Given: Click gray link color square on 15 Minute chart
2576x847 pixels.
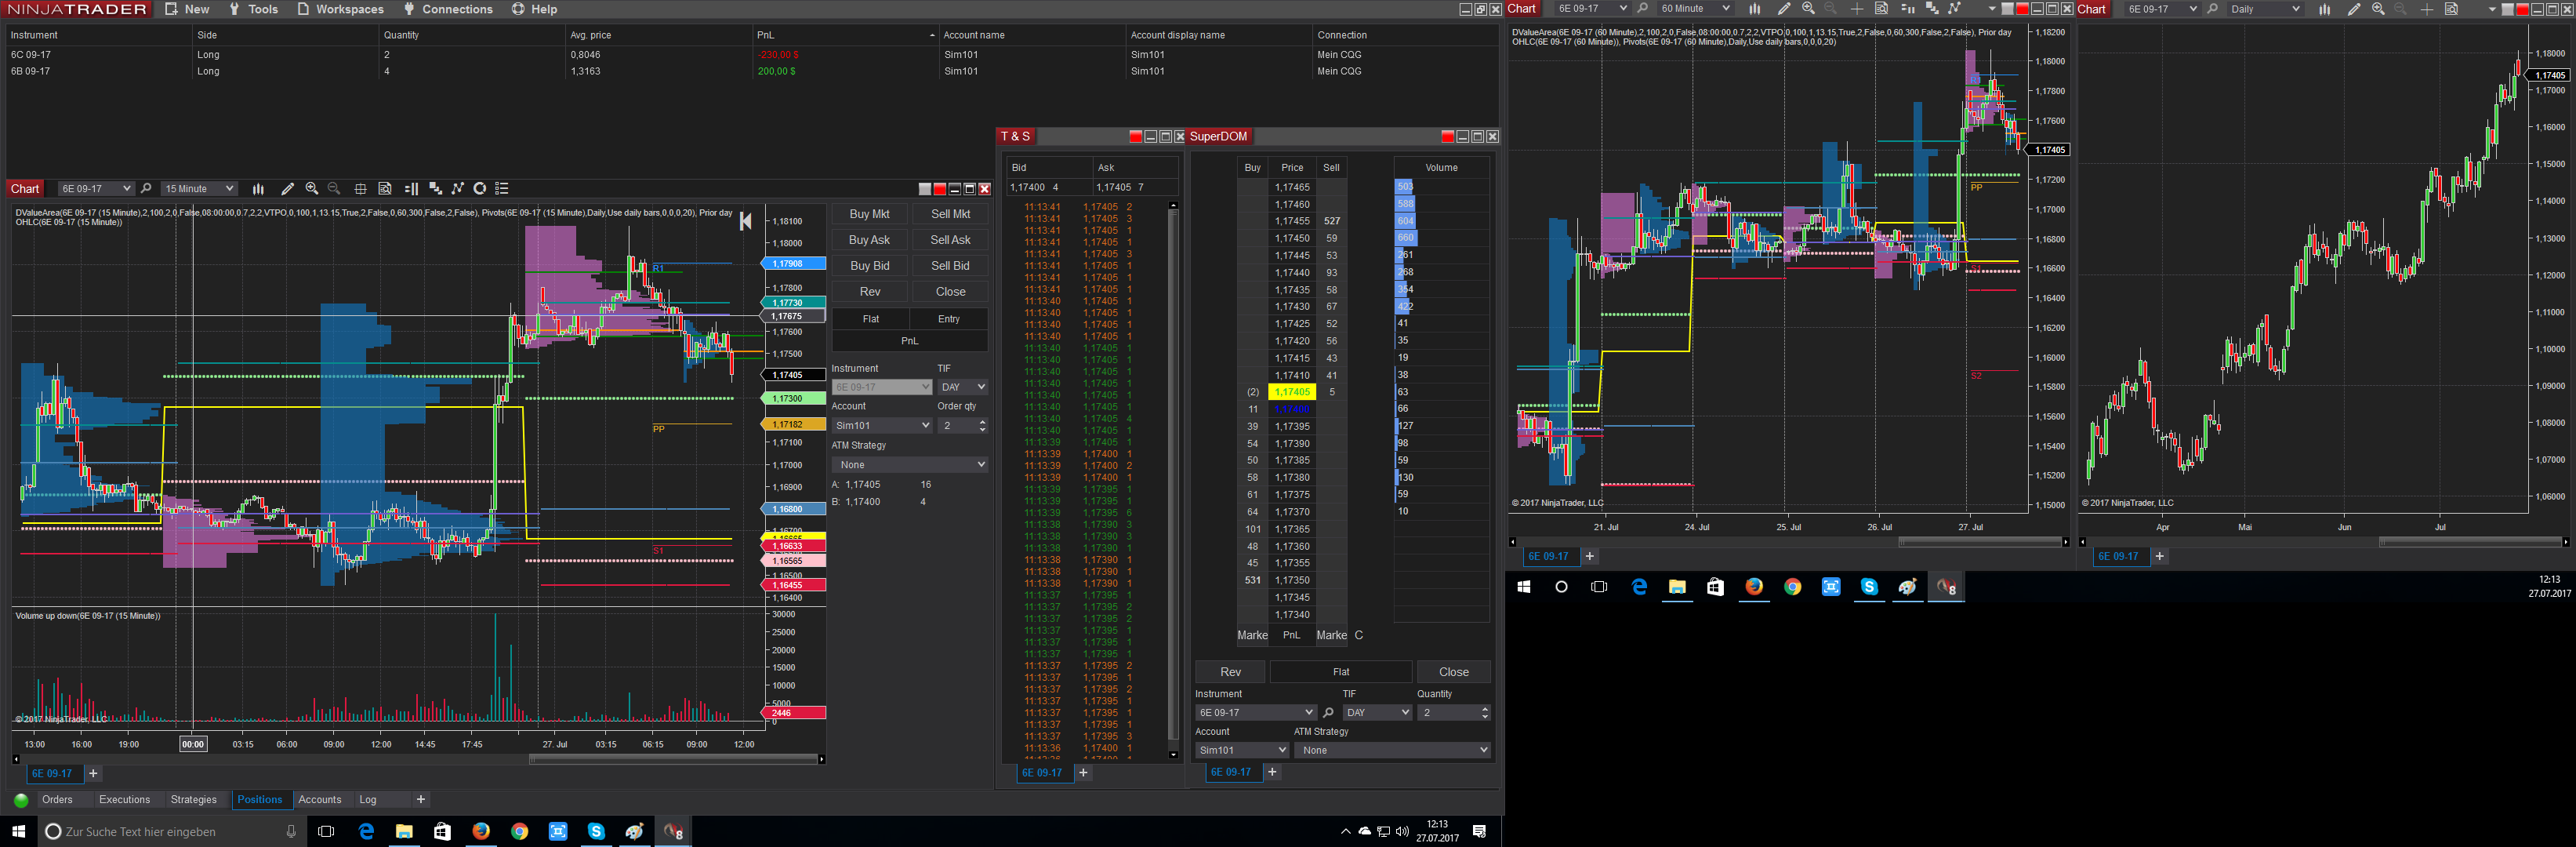Looking at the screenshot, I should pos(925,189).
